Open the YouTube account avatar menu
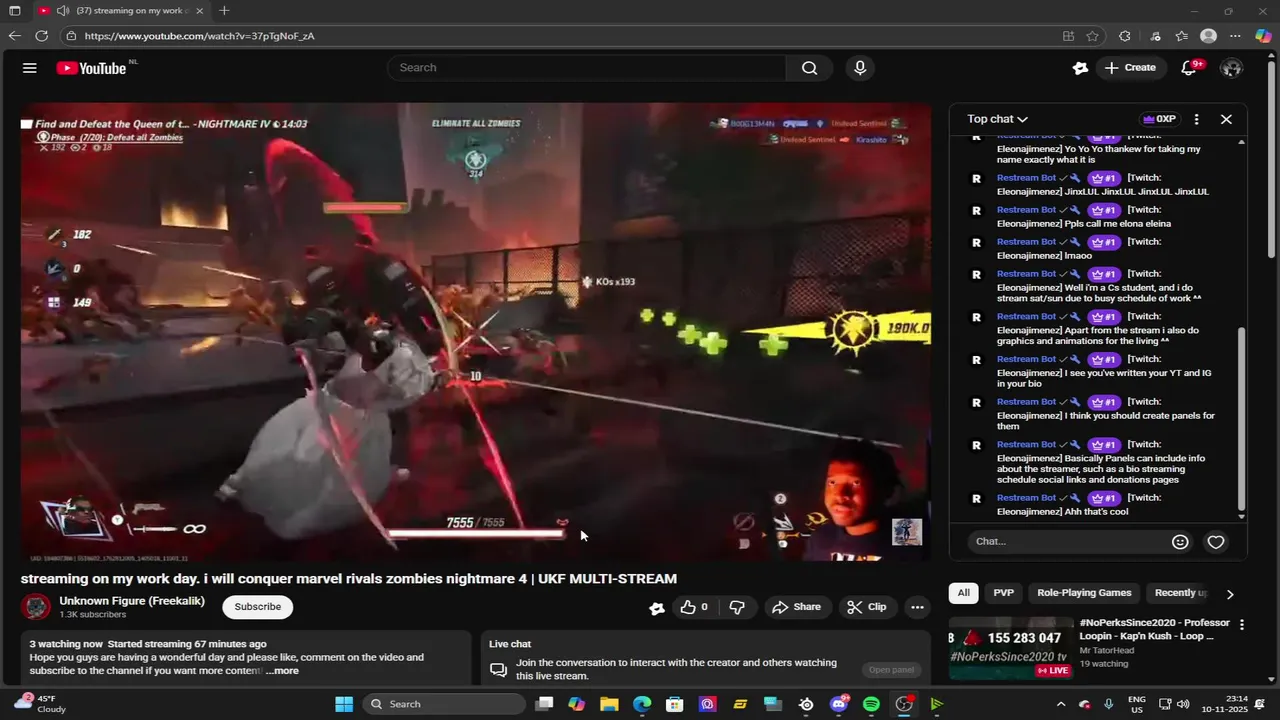Image resolution: width=1280 pixels, height=720 pixels. click(1232, 68)
